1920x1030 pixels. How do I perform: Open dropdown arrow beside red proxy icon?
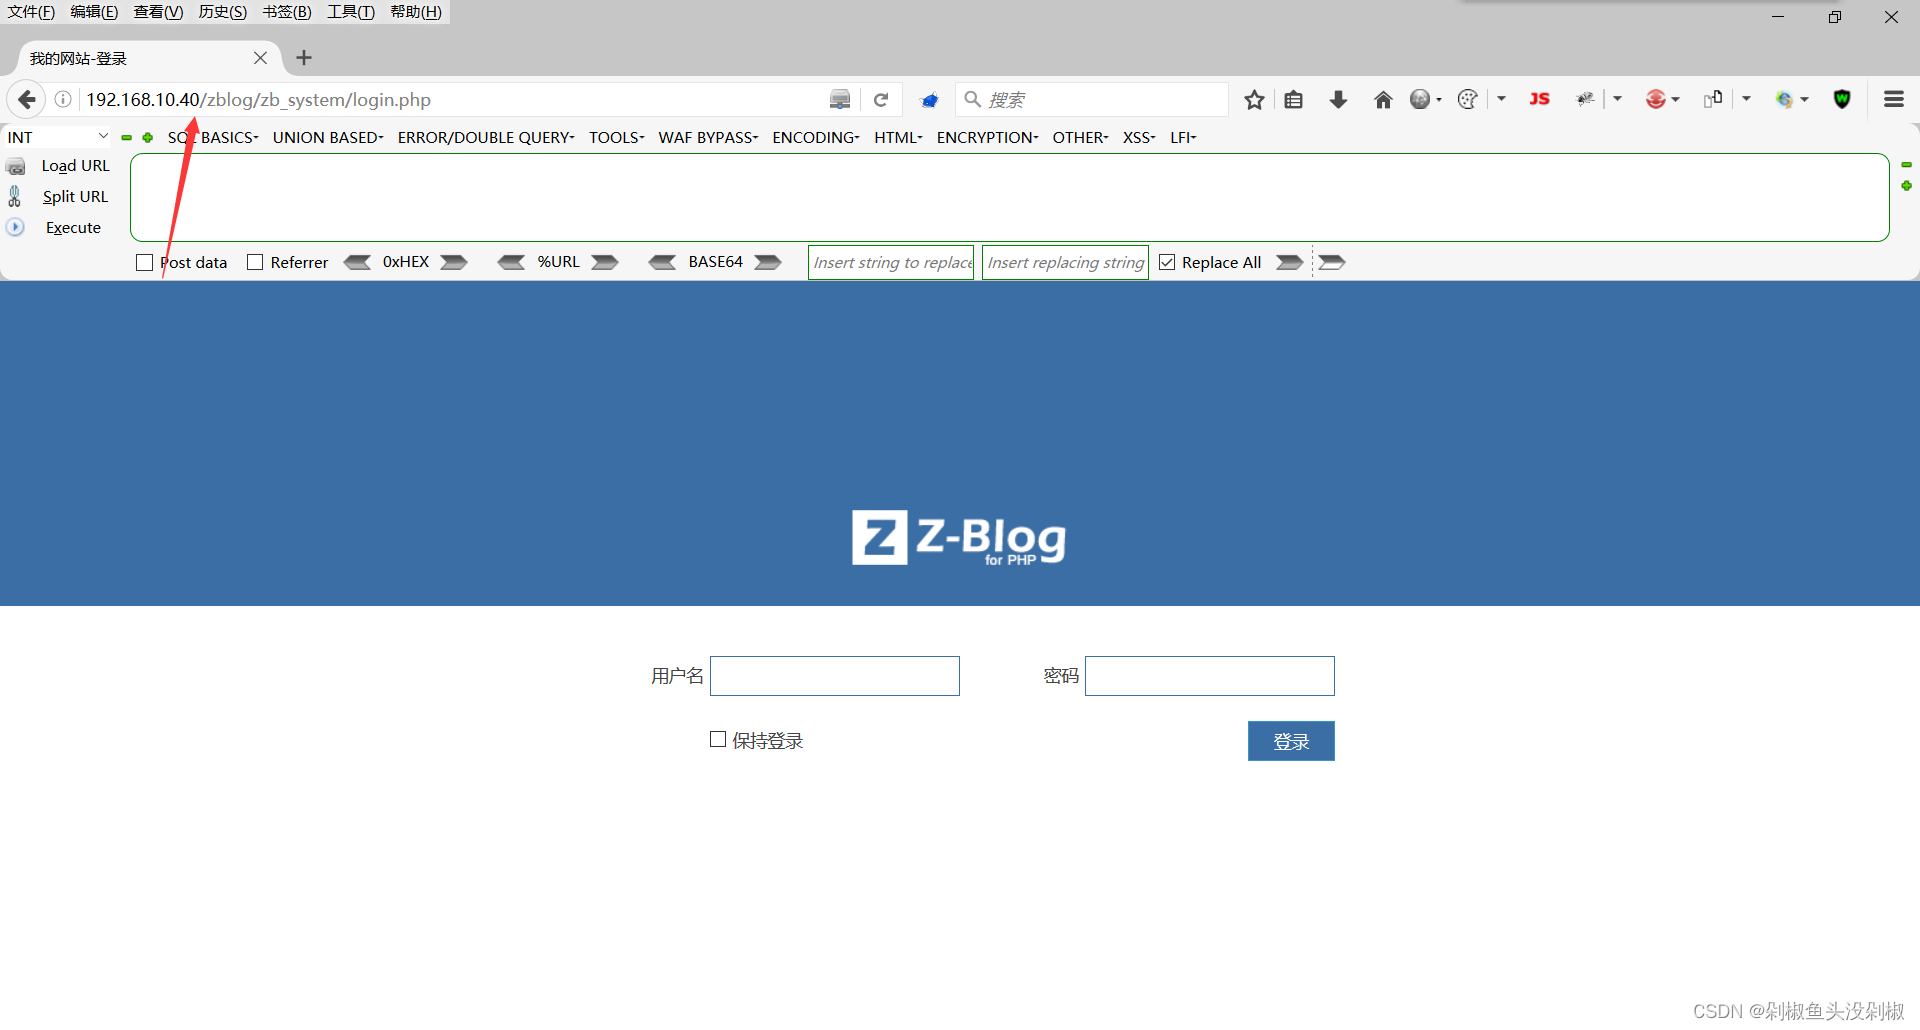1675,100
